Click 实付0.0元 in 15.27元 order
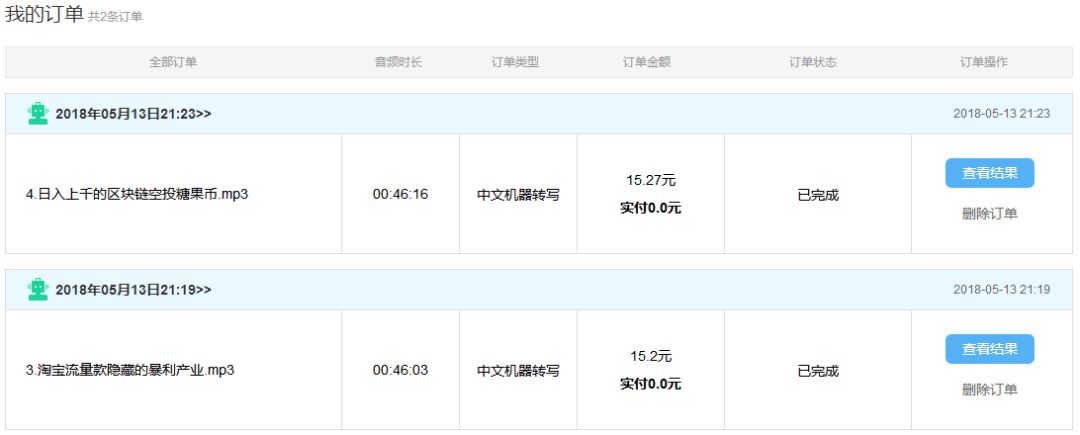The image size is (1080, 435). coord(651,209)
